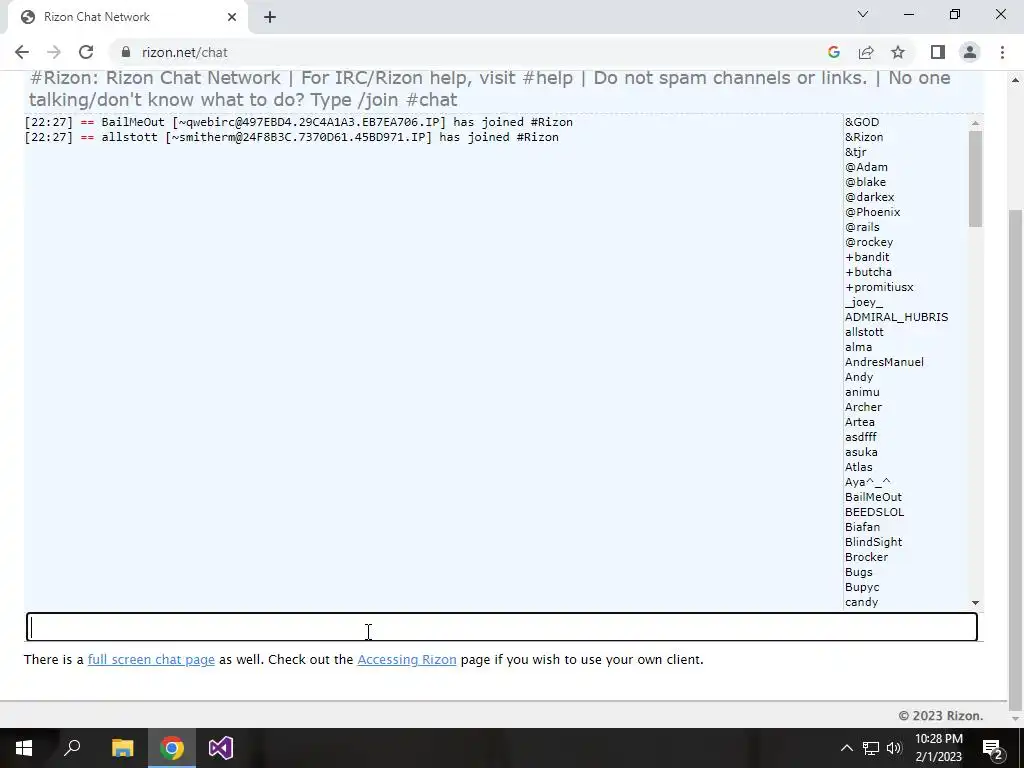
Task: Open the Chrome side panel
Action: (938, 52)
